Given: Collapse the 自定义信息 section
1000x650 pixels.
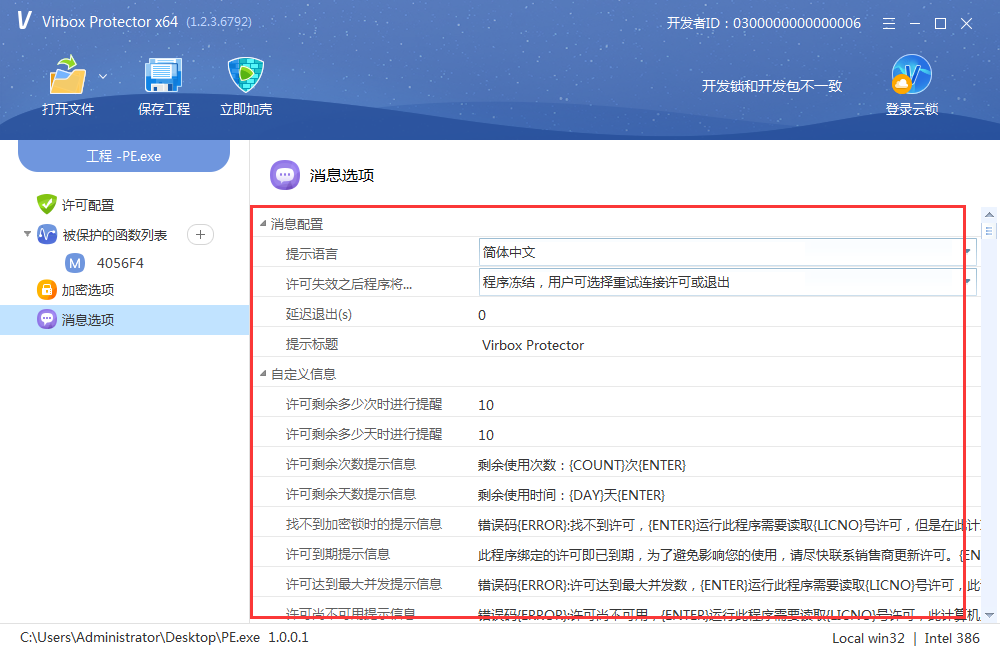Looking at the screenshot, I should pyautogui.click(x=263, y=373).
